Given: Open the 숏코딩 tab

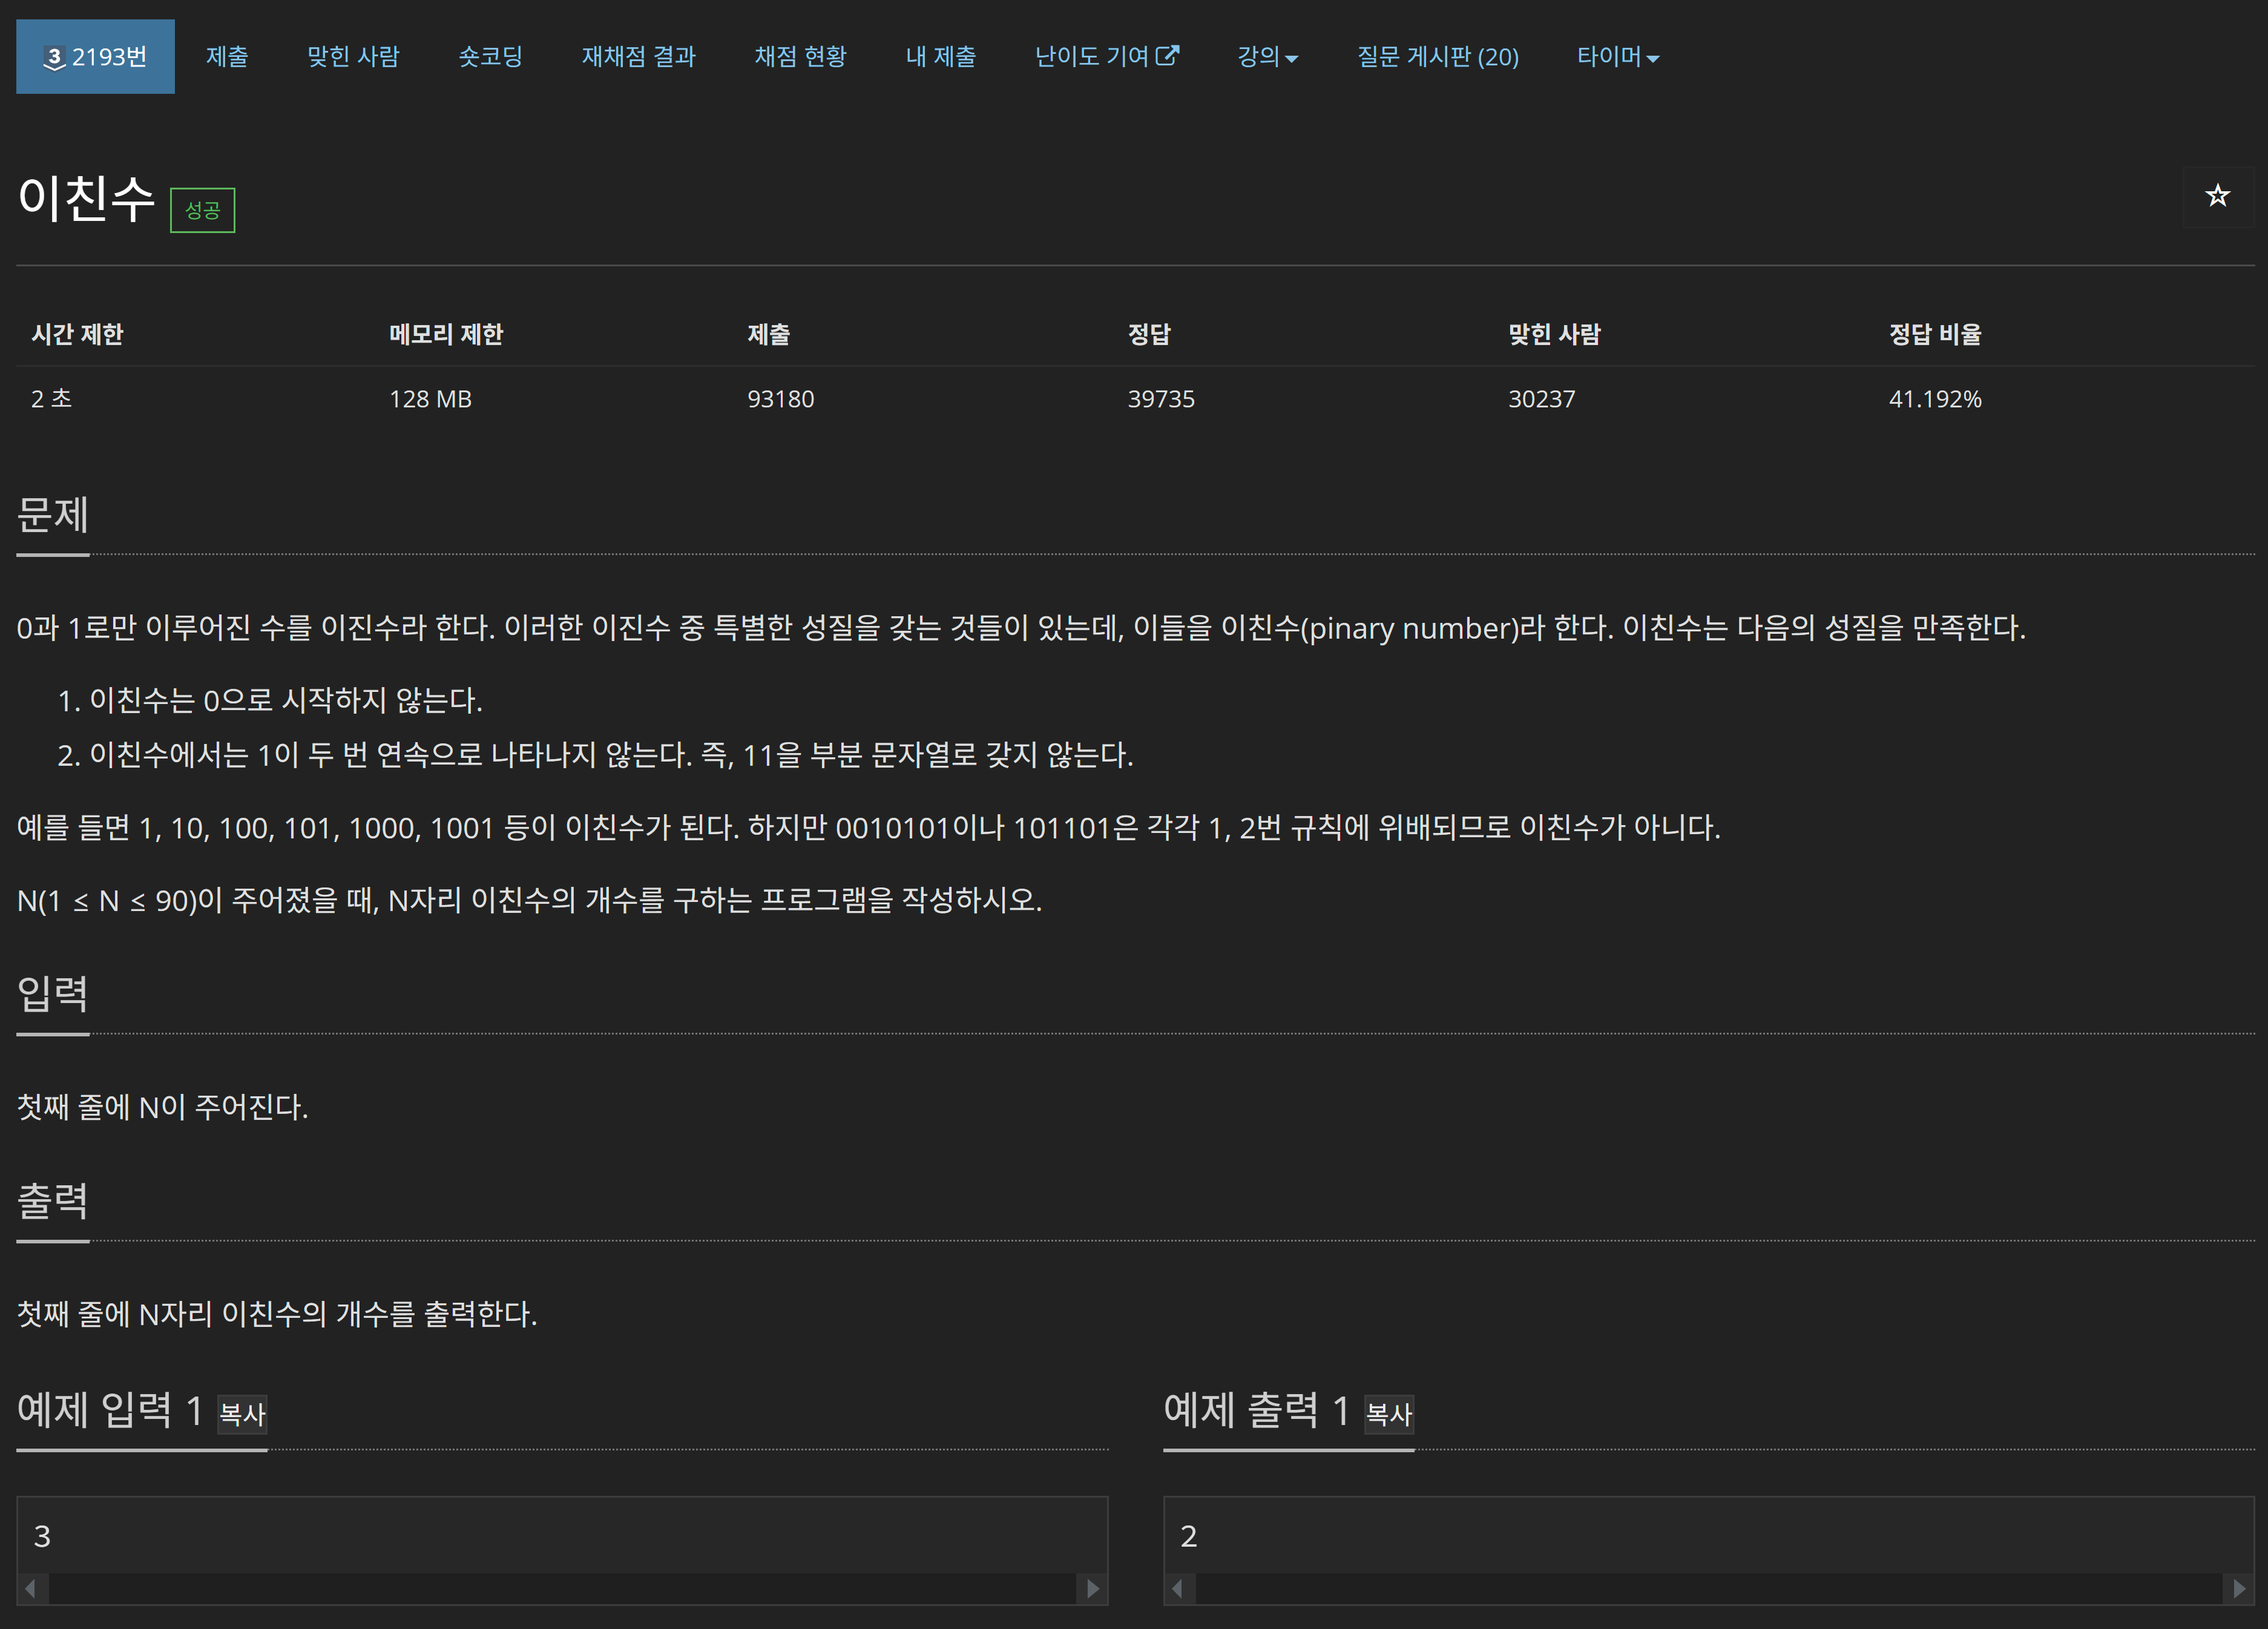Looking at the screenshot, I should (490, 57).
